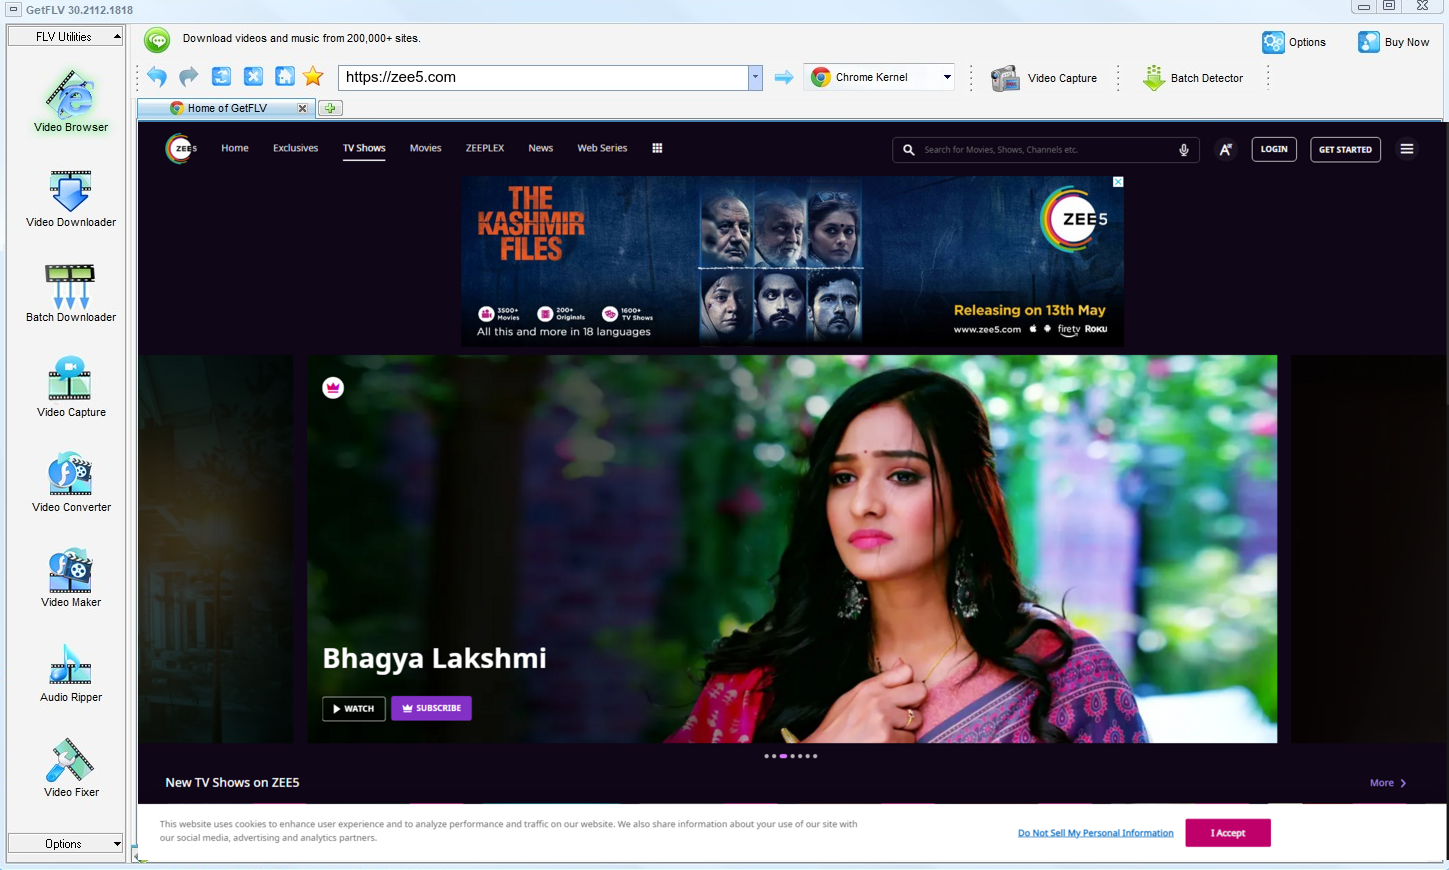Show the next carousel slide on right

coord(1368,549)
